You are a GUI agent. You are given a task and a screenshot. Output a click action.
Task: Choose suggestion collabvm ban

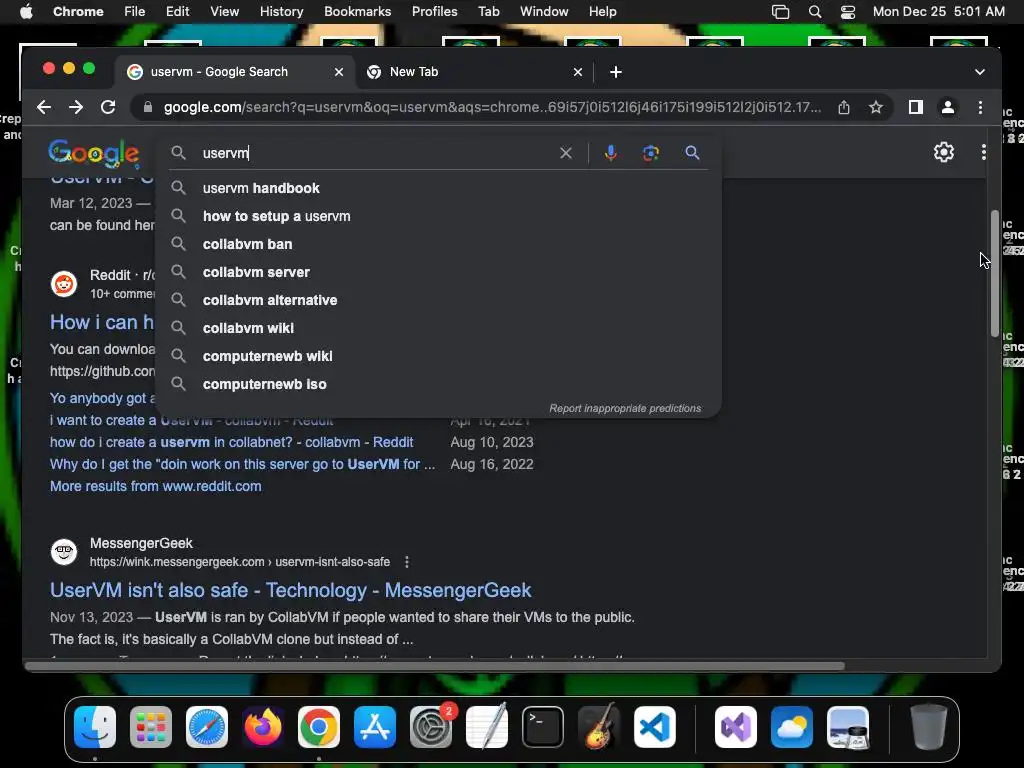[438, 244]
